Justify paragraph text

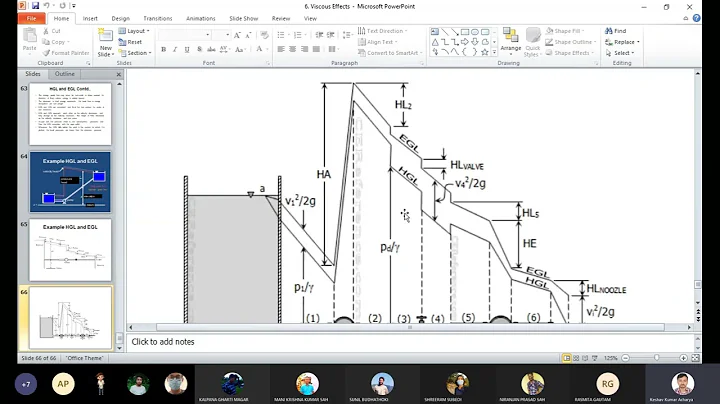coord(316,49)
